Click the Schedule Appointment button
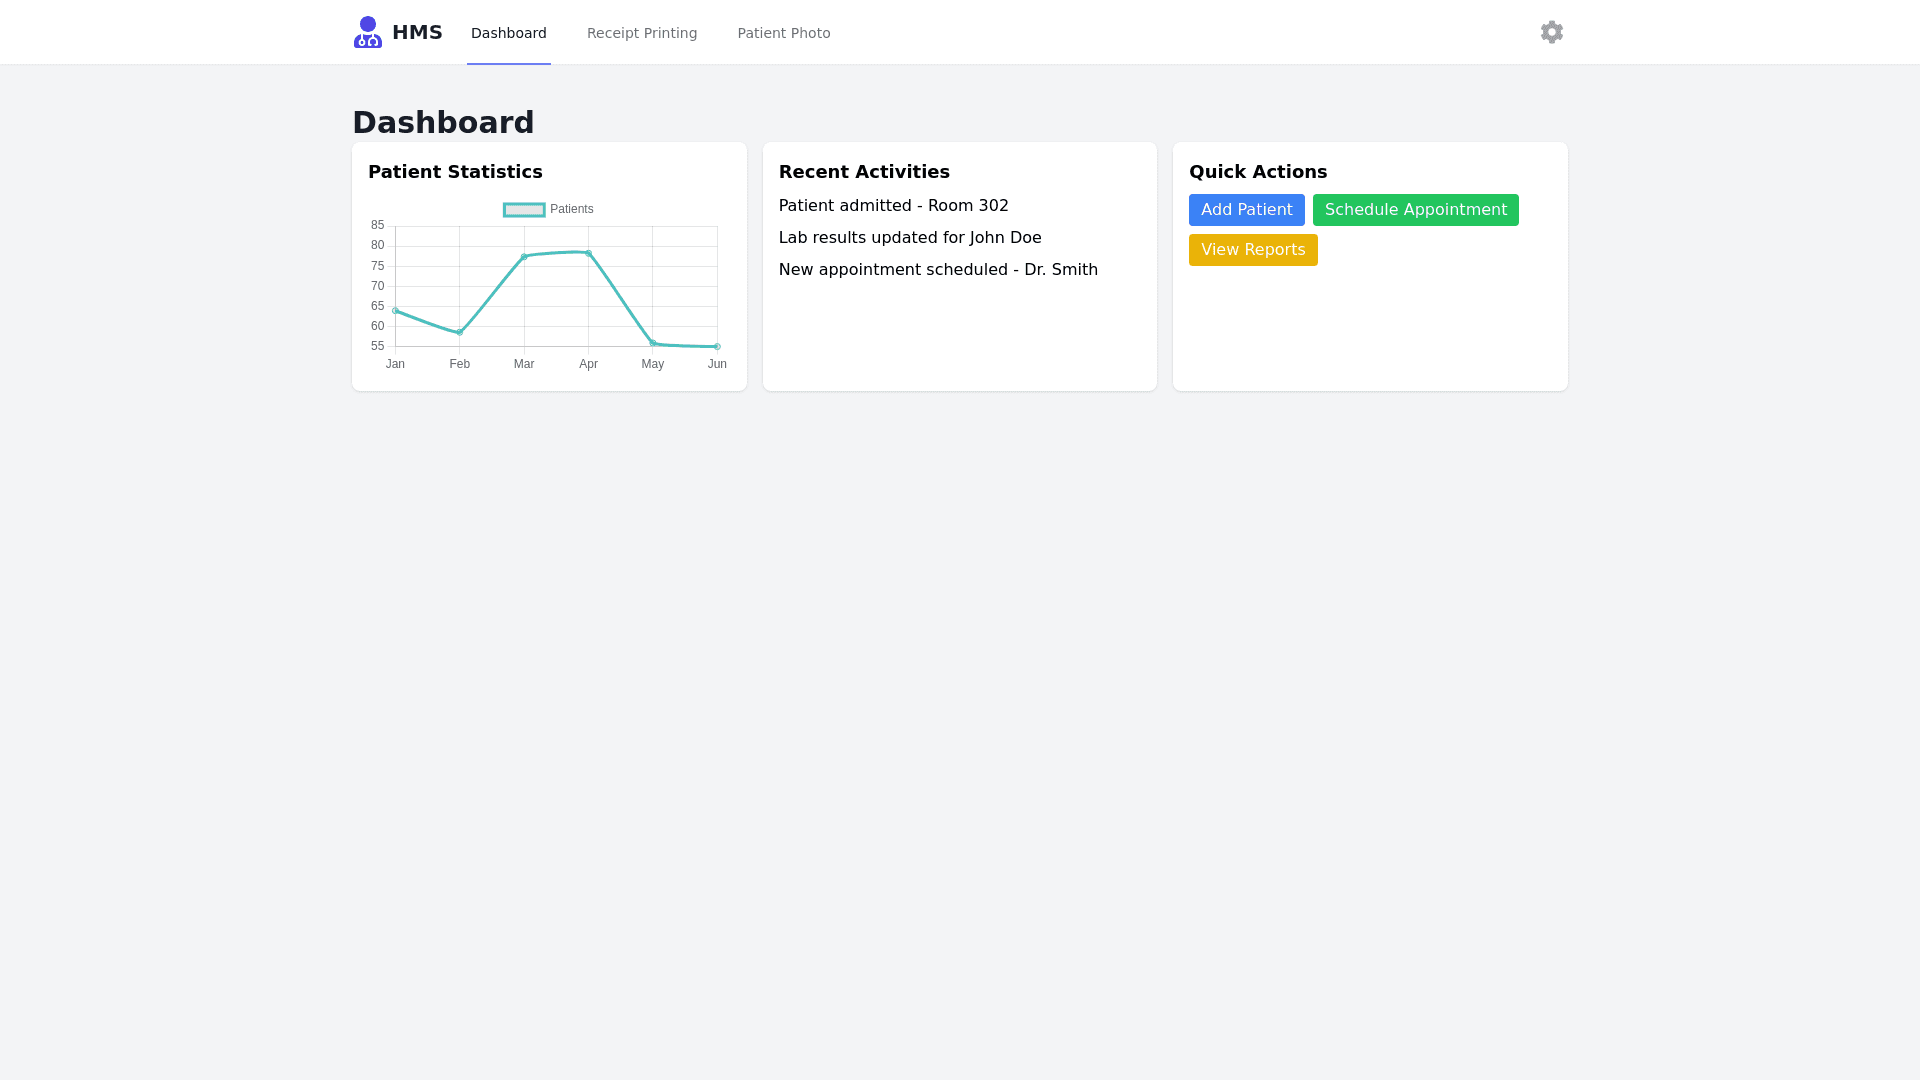The height and width of the screenshot is (1080, 1920). pos(1415,210)
